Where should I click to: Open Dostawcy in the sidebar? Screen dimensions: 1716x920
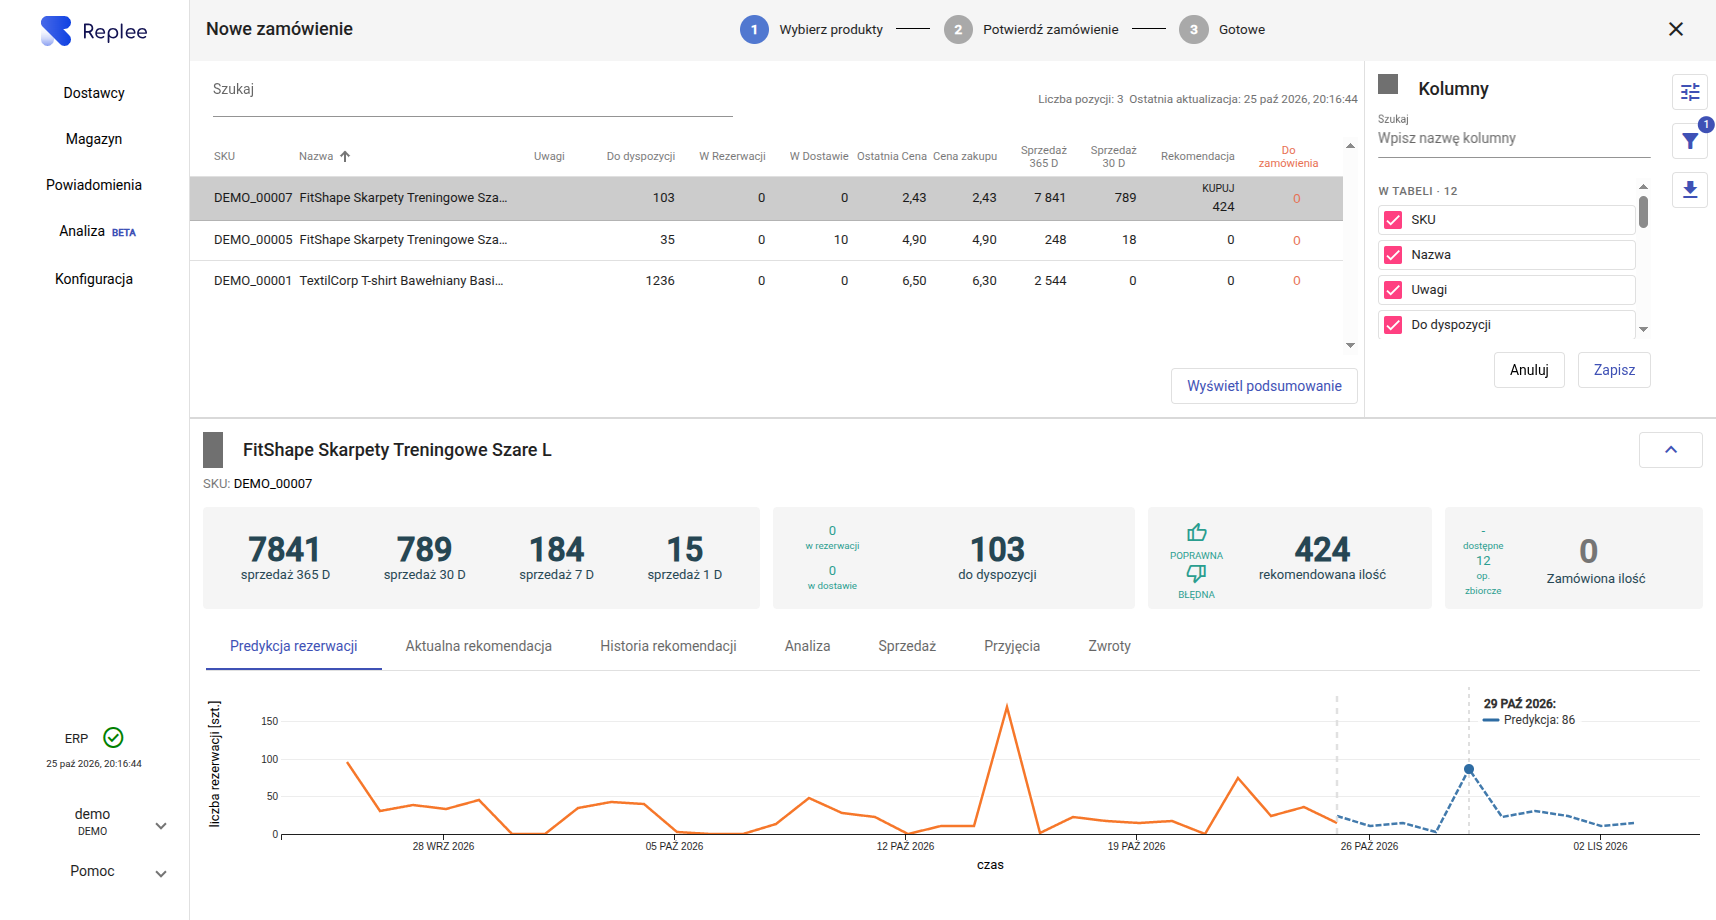click(x=94, y=93)
